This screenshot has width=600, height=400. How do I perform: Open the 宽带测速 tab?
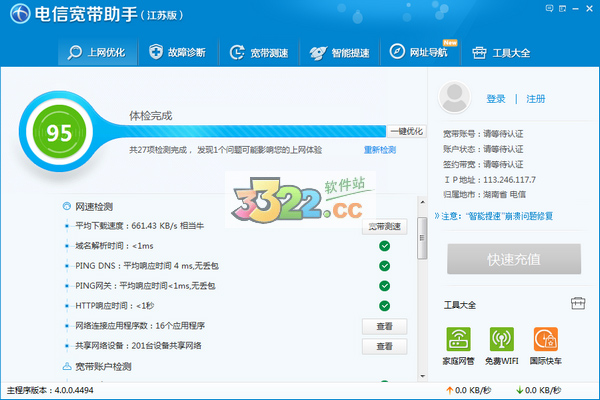(259, 52)
